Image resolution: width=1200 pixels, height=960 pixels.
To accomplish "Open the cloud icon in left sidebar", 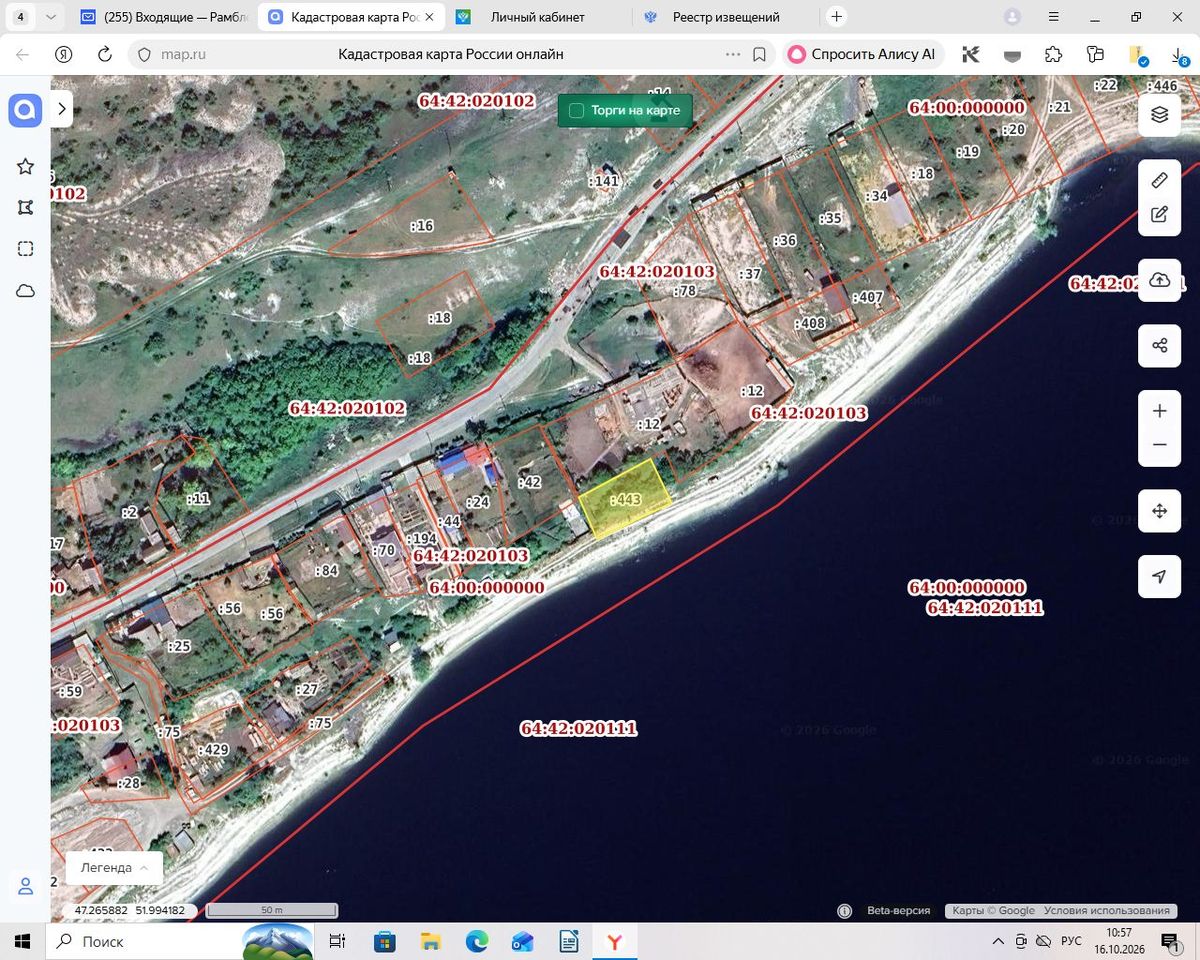I will click(26, 291).
